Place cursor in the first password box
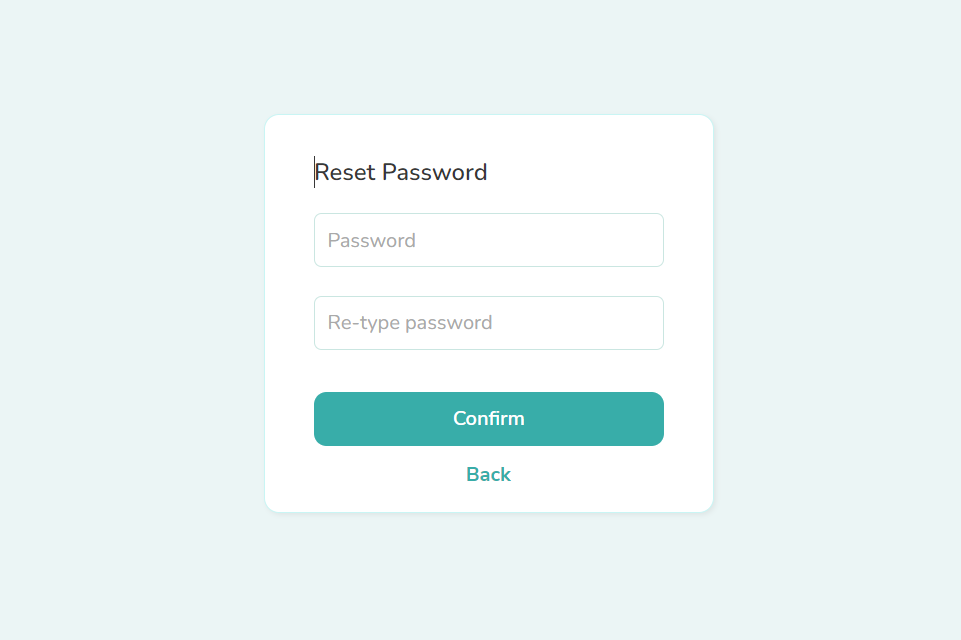This screenshot has height=640, width=961. click(x=488, y=240)
